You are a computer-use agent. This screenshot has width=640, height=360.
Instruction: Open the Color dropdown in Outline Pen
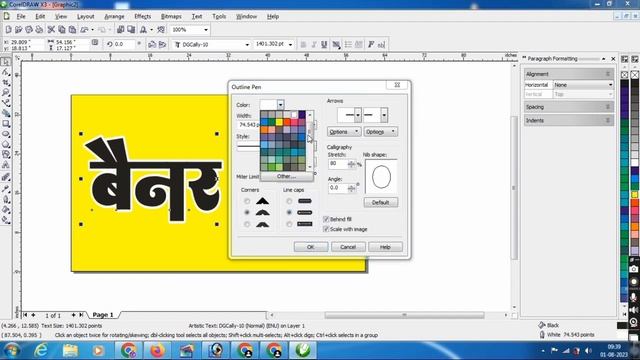[x=280, y=105]
